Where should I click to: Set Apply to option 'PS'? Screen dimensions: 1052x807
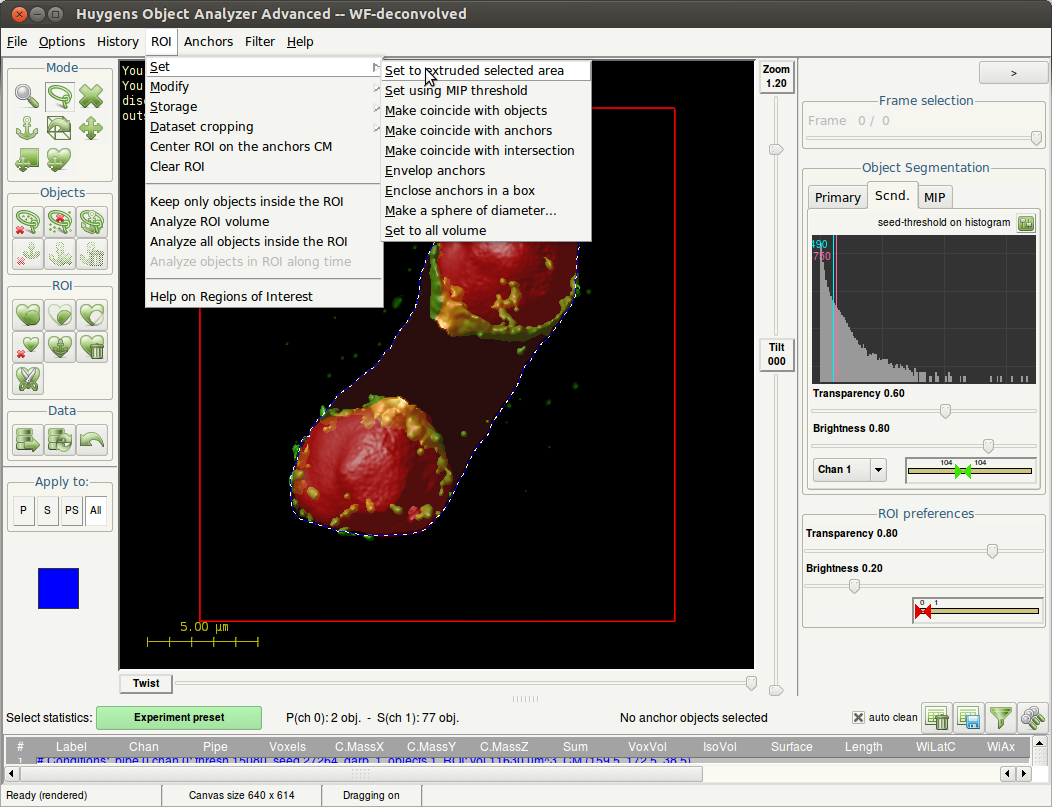pos(72,510)
